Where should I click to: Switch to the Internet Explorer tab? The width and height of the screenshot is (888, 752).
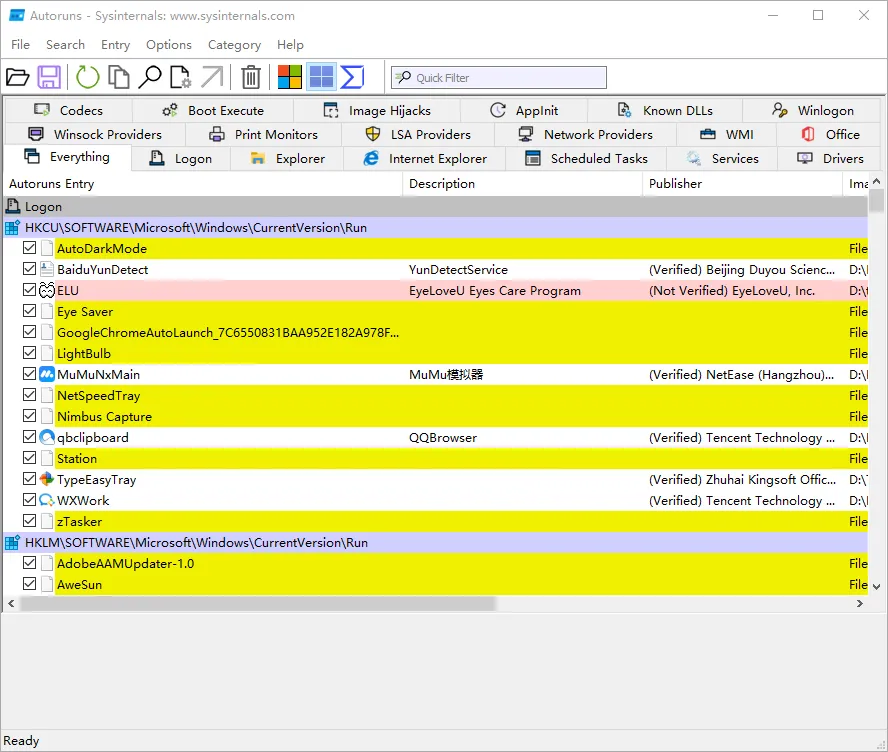(425, 159)
